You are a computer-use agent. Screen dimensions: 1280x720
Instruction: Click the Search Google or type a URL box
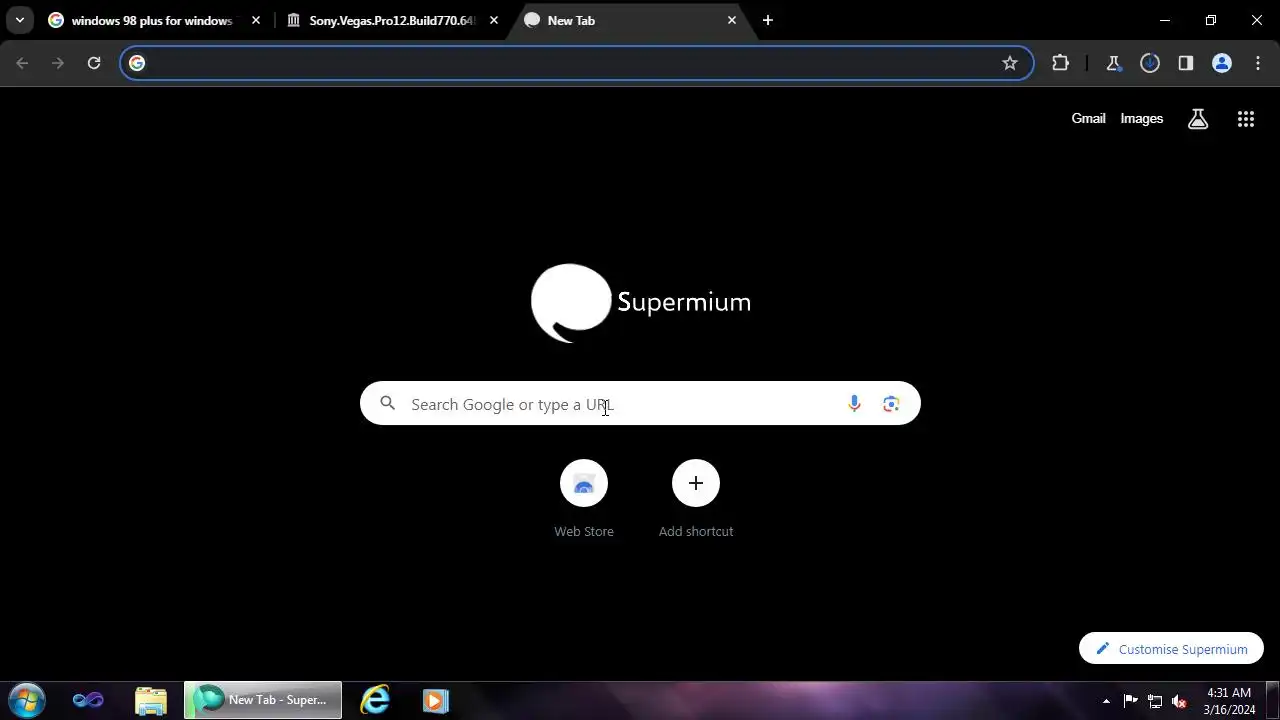click(x=640, y=404)
